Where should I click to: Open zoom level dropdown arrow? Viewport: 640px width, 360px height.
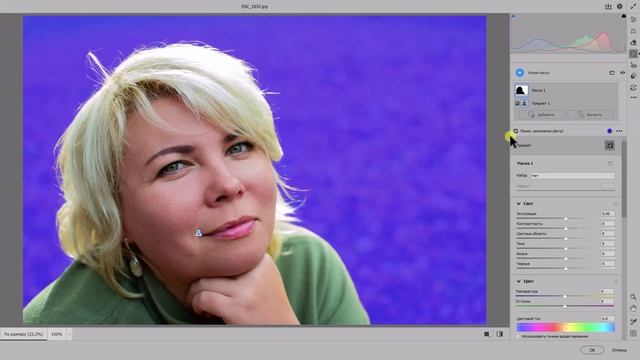(x=69, y=334)
